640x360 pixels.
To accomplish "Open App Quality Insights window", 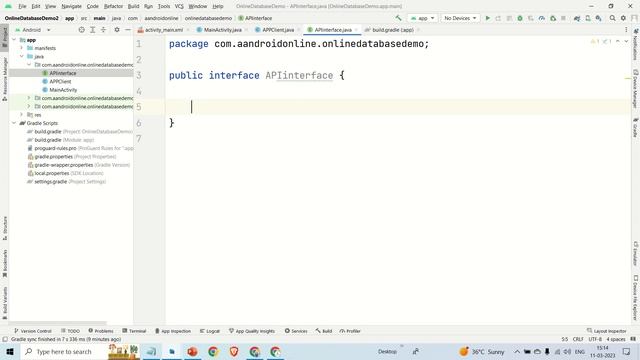I will pos(251,331).
